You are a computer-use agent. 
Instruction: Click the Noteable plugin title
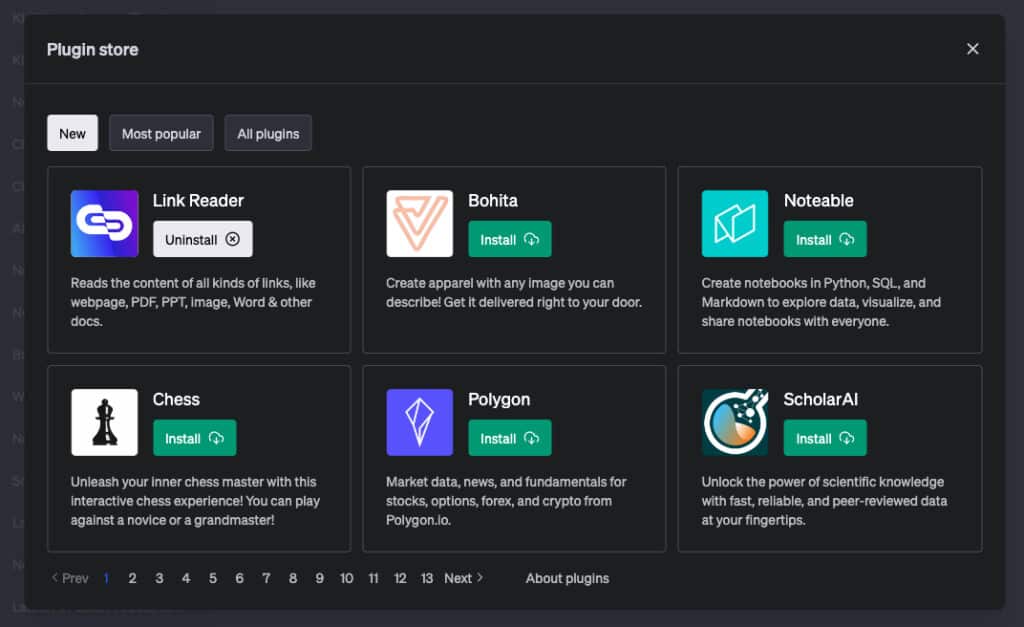(818, 201)
